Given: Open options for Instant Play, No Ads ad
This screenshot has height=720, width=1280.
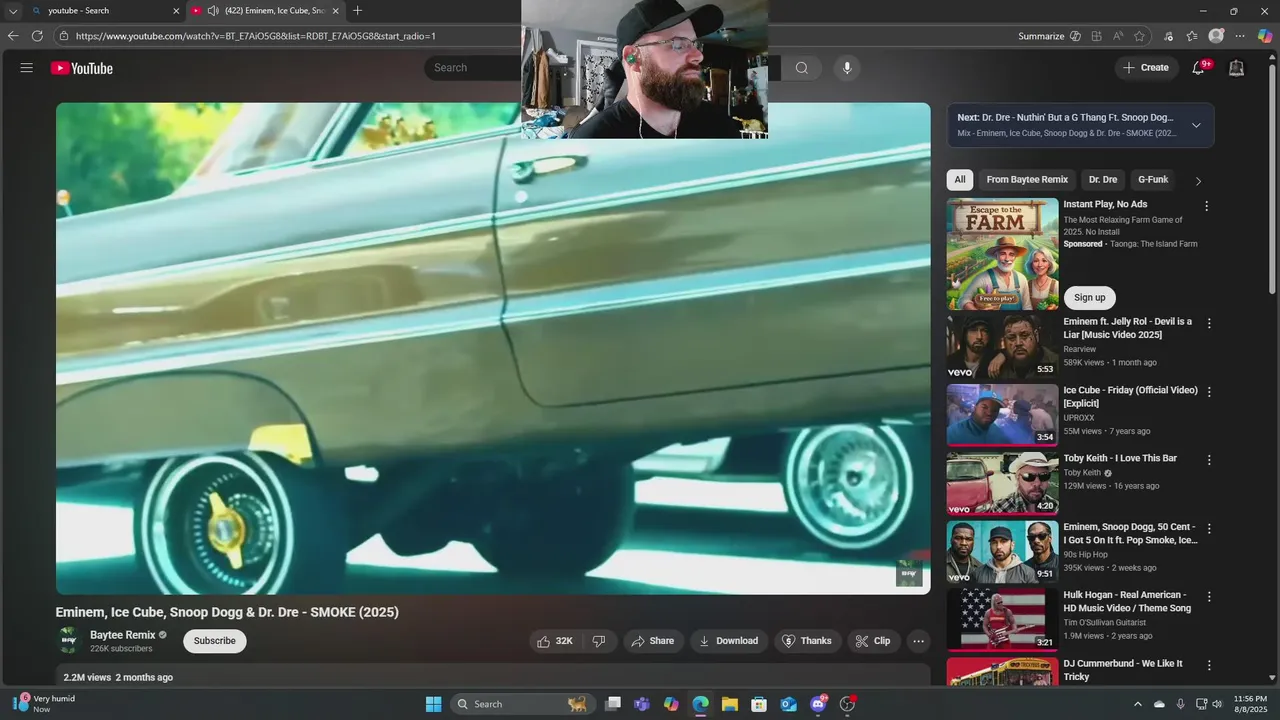Looking at the screenshot, I should pyautogui.click(x=1206, y=206).
